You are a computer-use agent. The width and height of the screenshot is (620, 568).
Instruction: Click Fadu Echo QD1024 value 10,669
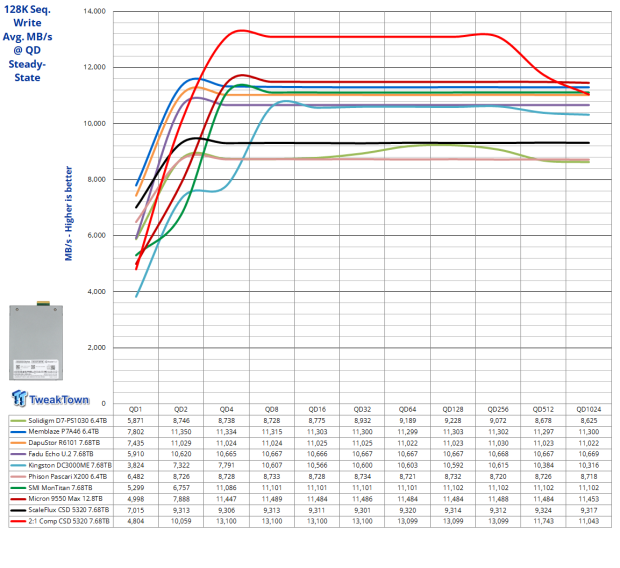tap(589, 454)
